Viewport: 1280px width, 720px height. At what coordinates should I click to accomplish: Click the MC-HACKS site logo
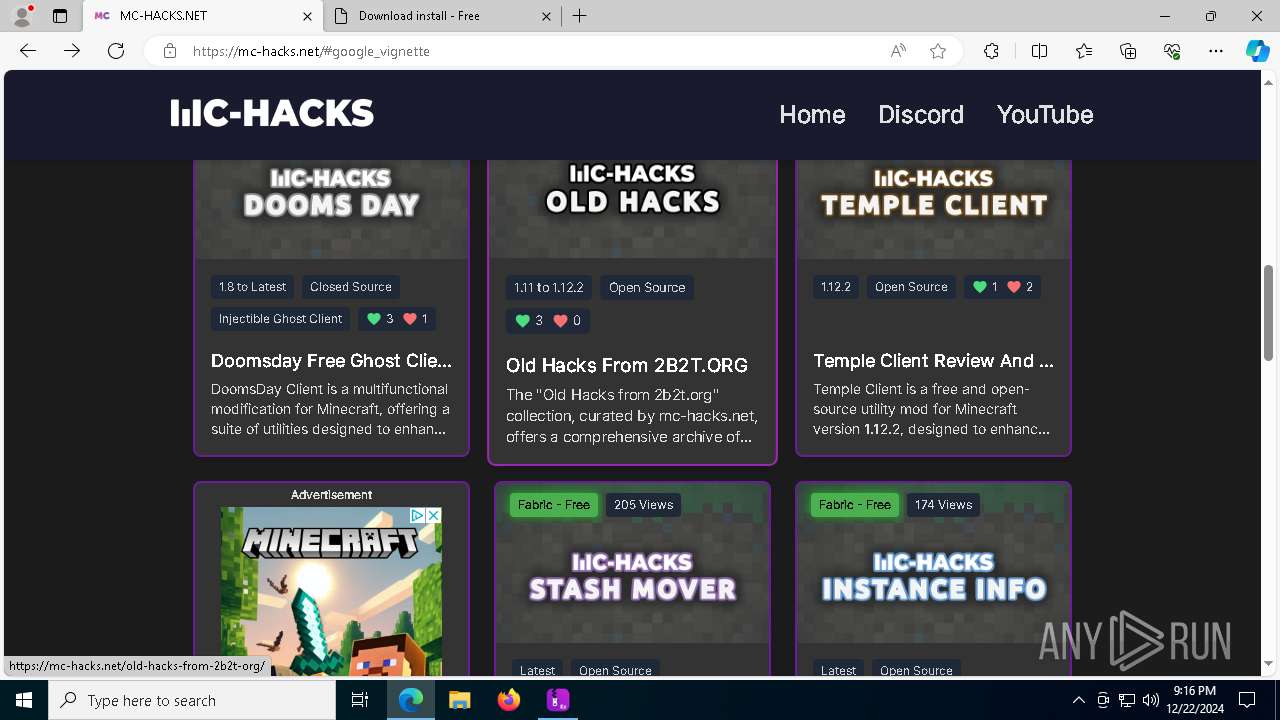point(272,113)
